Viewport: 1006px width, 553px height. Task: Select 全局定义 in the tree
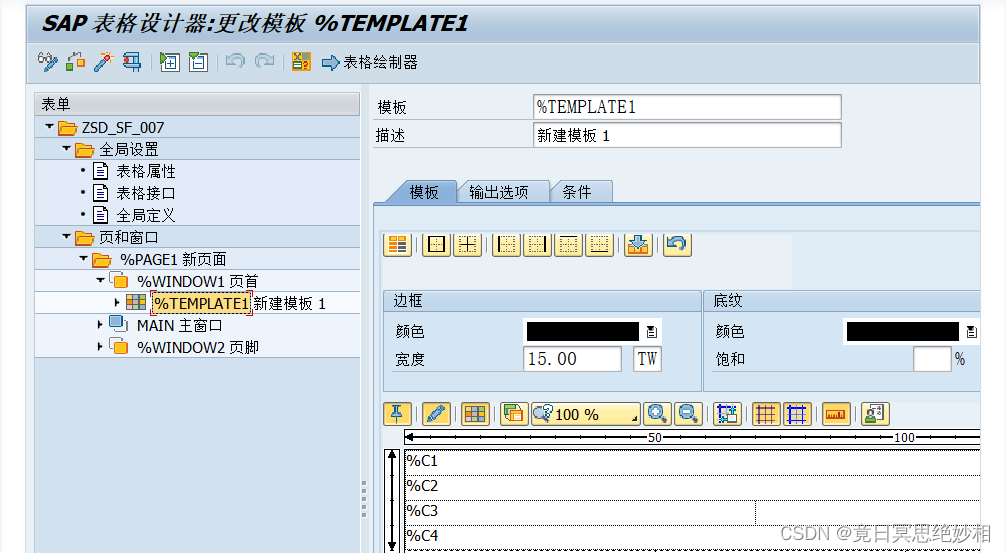click(146, 215)
